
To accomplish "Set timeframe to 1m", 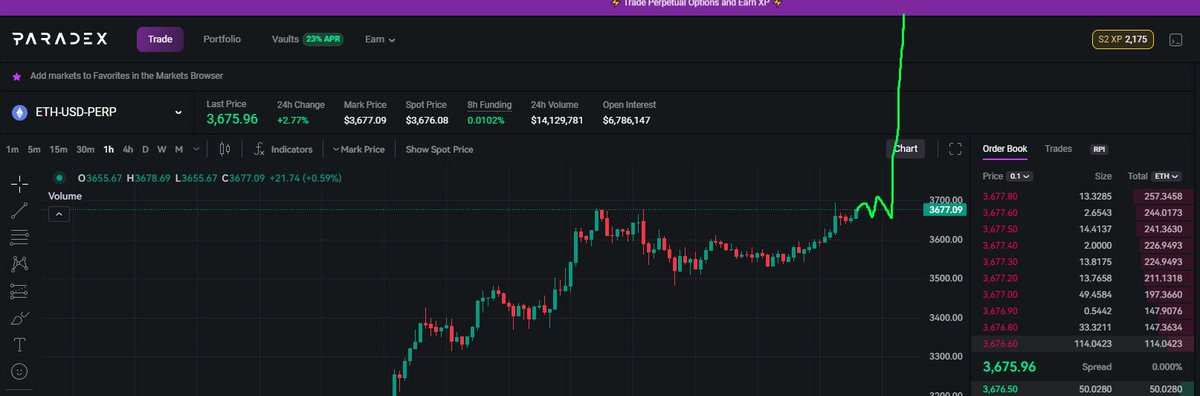I will [13, 149].
